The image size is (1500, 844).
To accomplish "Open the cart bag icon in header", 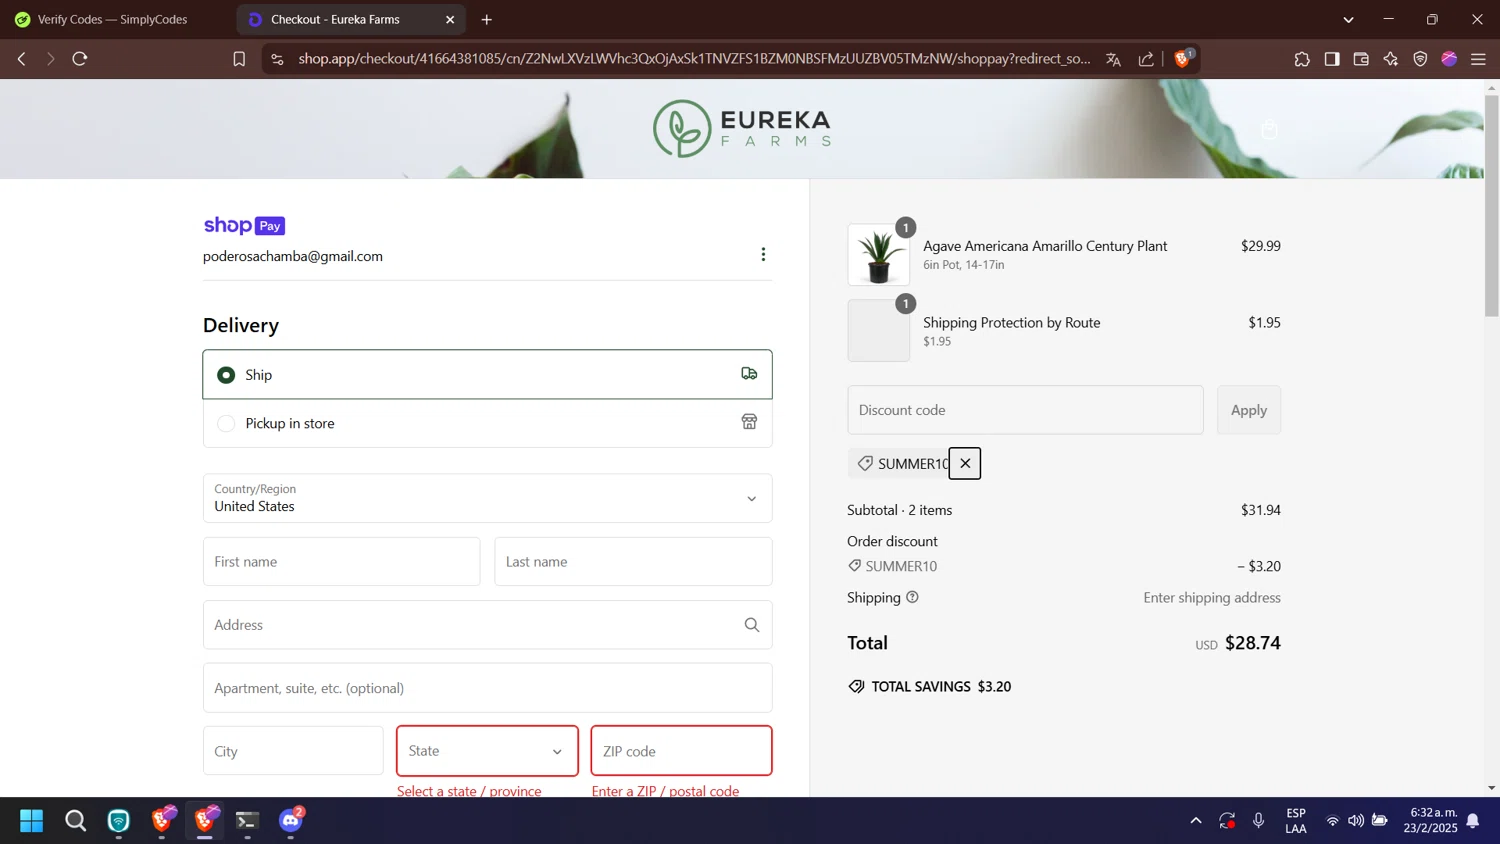I will [x=1269, y=129].
